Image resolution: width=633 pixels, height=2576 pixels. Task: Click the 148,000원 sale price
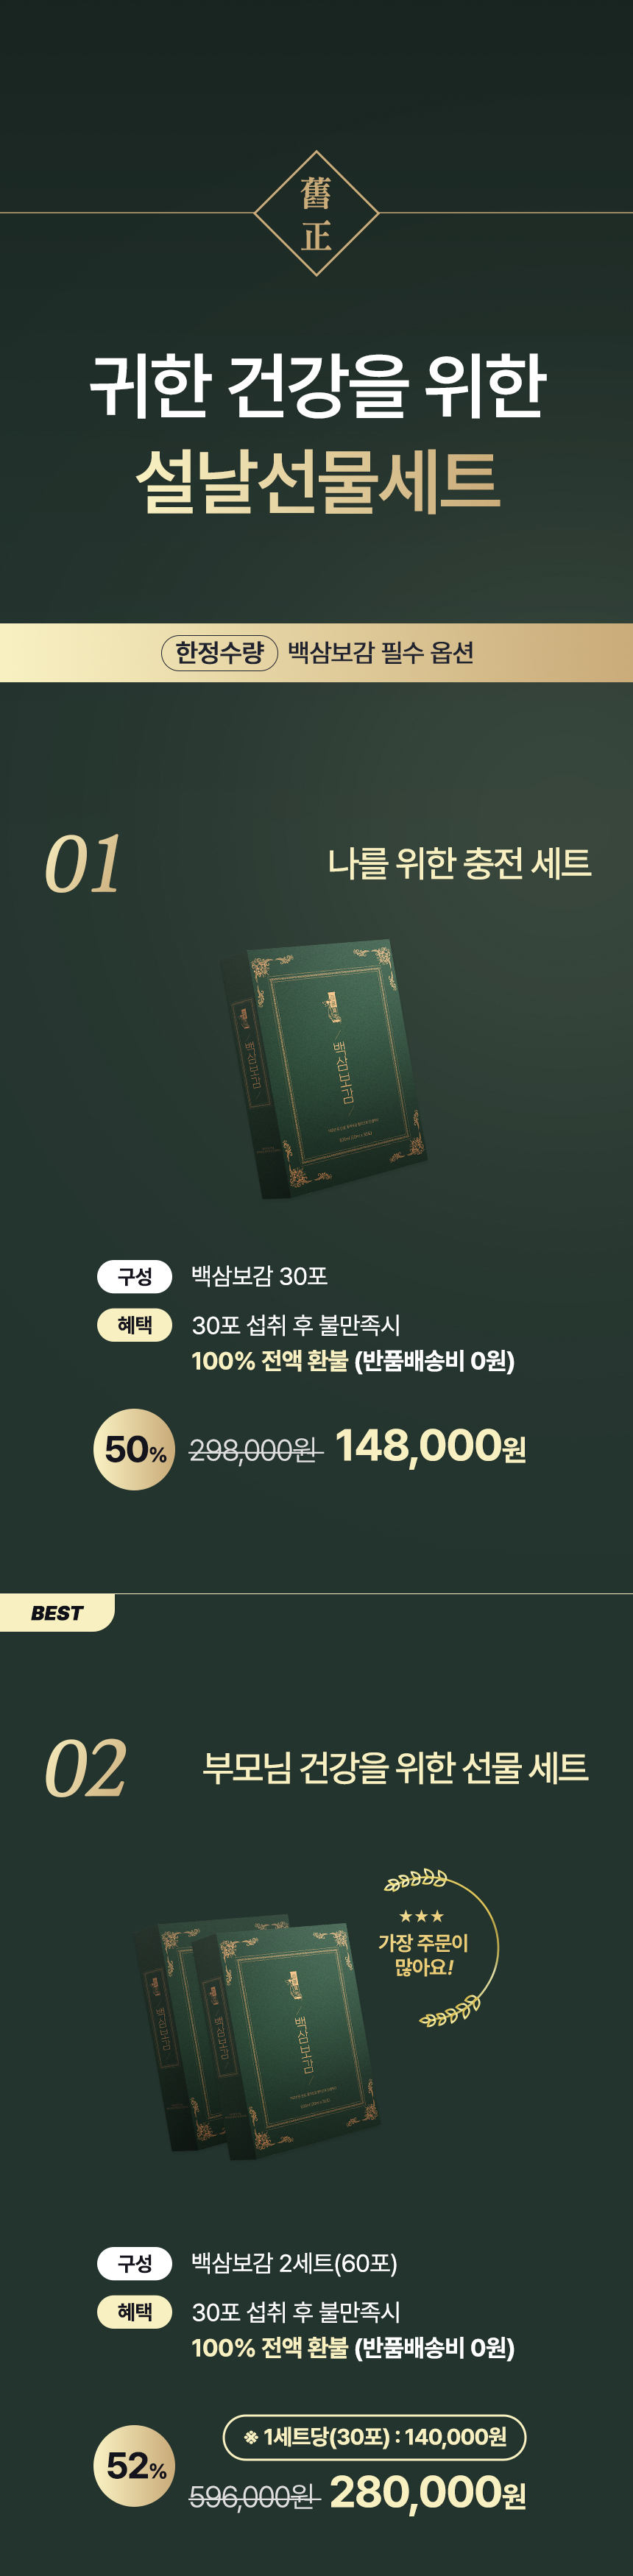click(430, 1446)
